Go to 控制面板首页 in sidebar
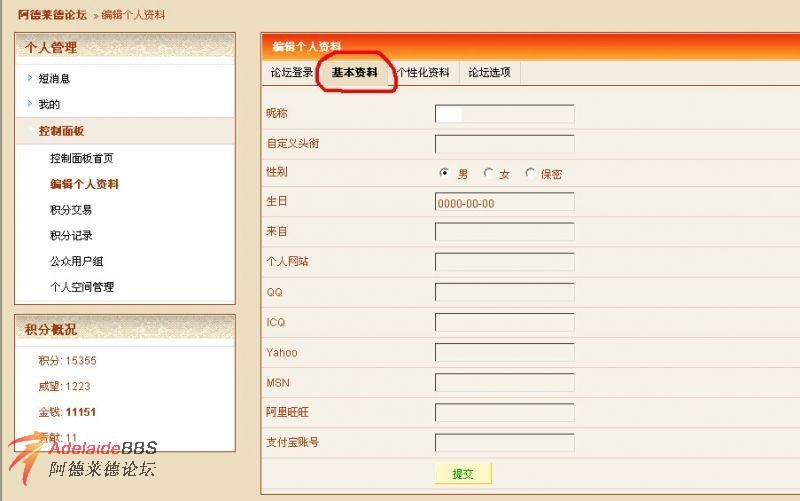Viewport: 800px width, 501px height. click(x=81, y=158)
